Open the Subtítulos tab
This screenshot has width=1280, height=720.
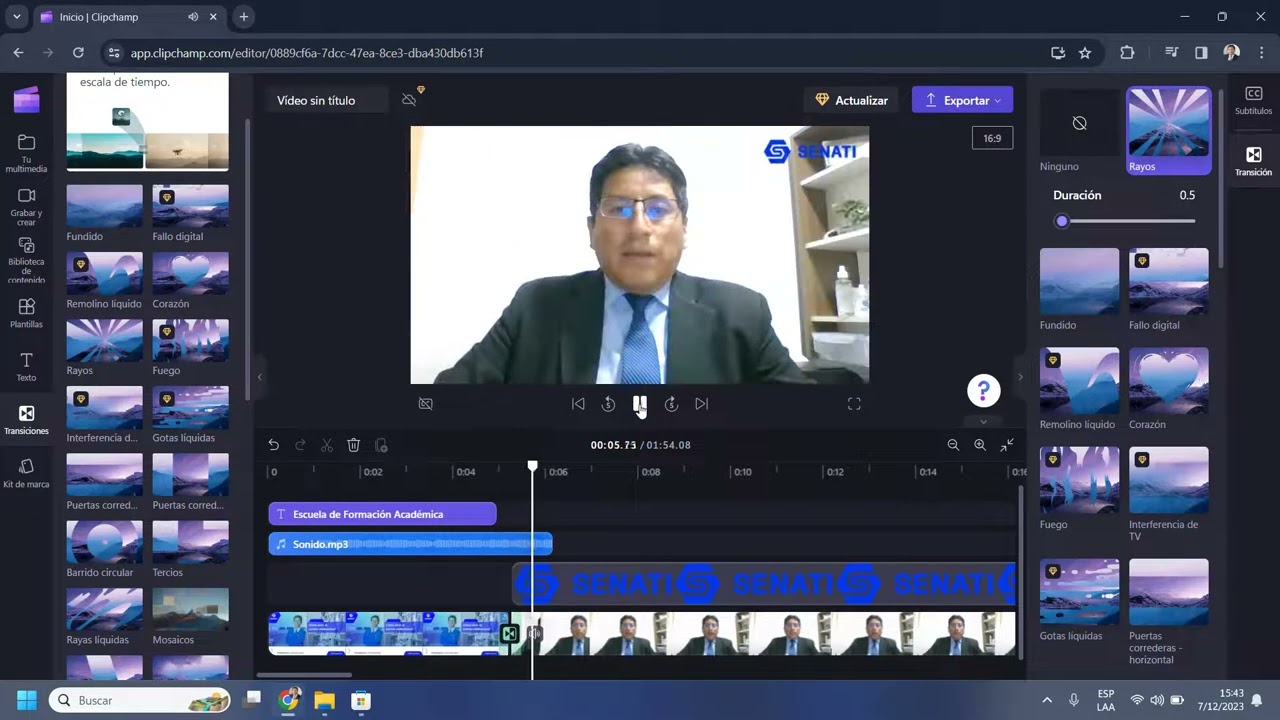tap(1253, 100)
